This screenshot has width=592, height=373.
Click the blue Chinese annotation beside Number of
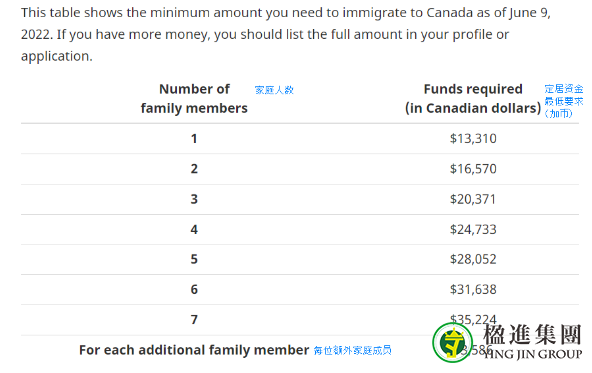pos(274,90)
